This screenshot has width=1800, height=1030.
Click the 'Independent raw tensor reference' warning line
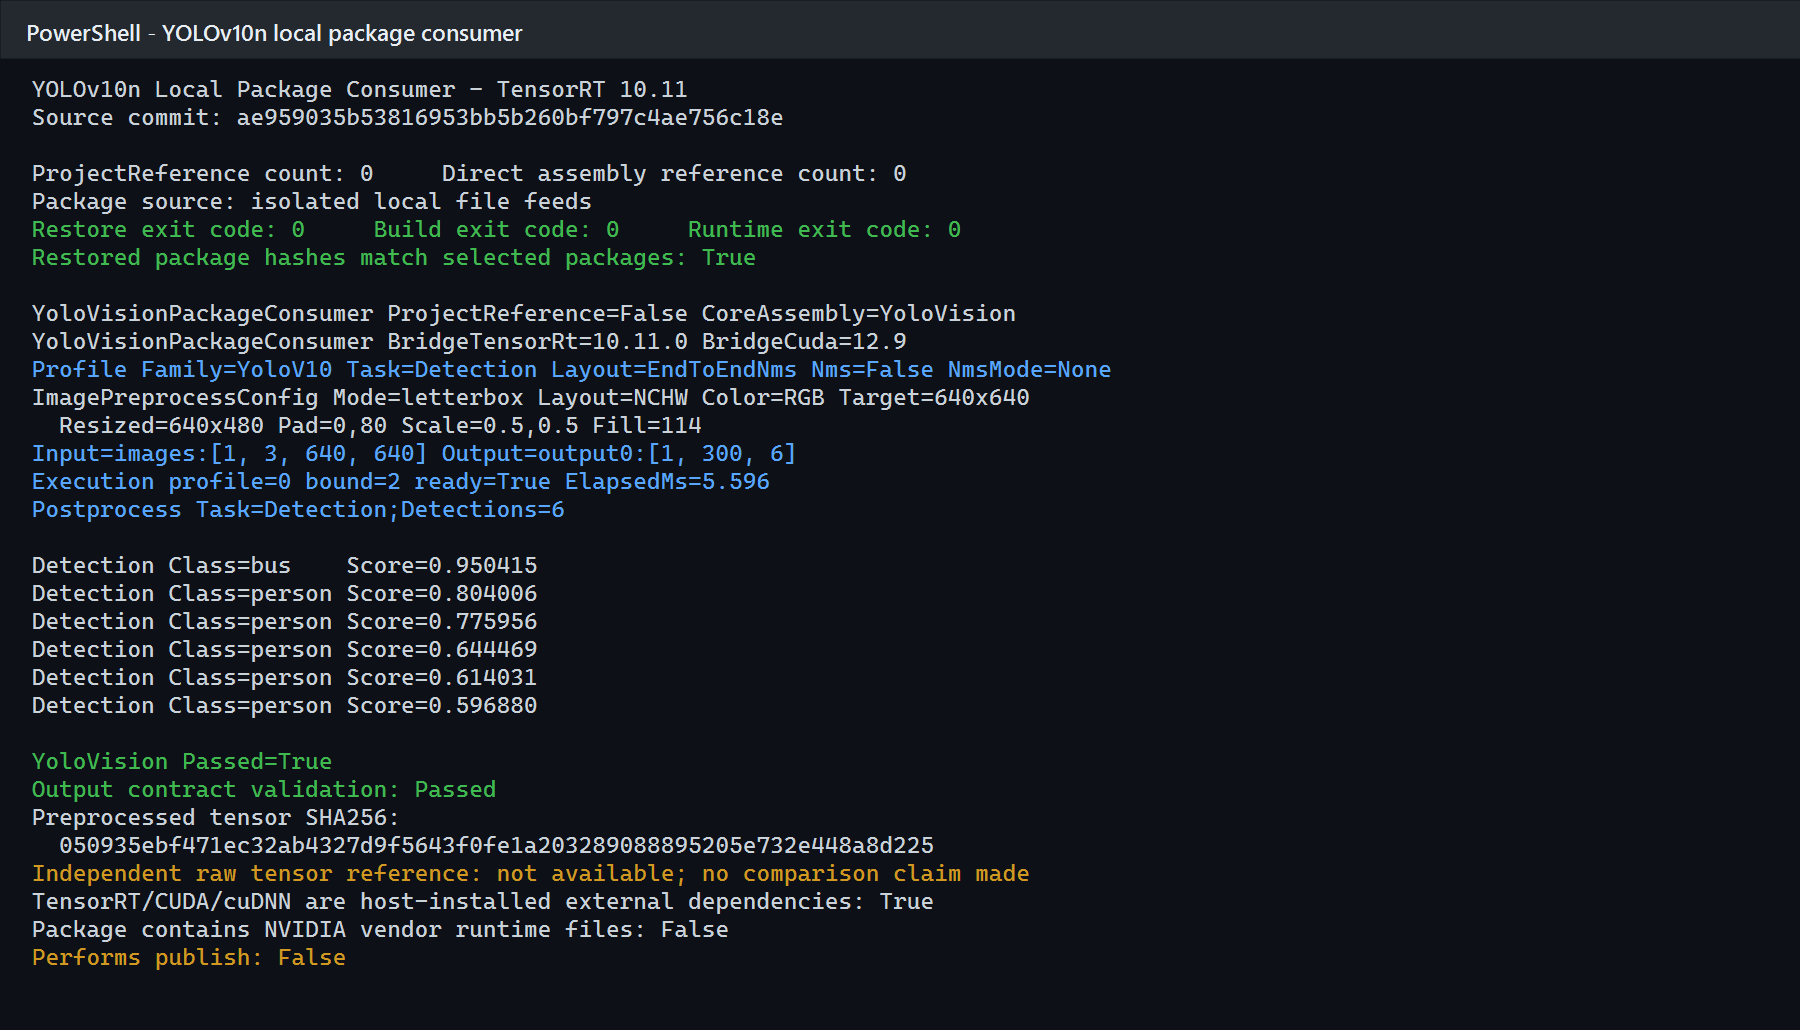530,873
